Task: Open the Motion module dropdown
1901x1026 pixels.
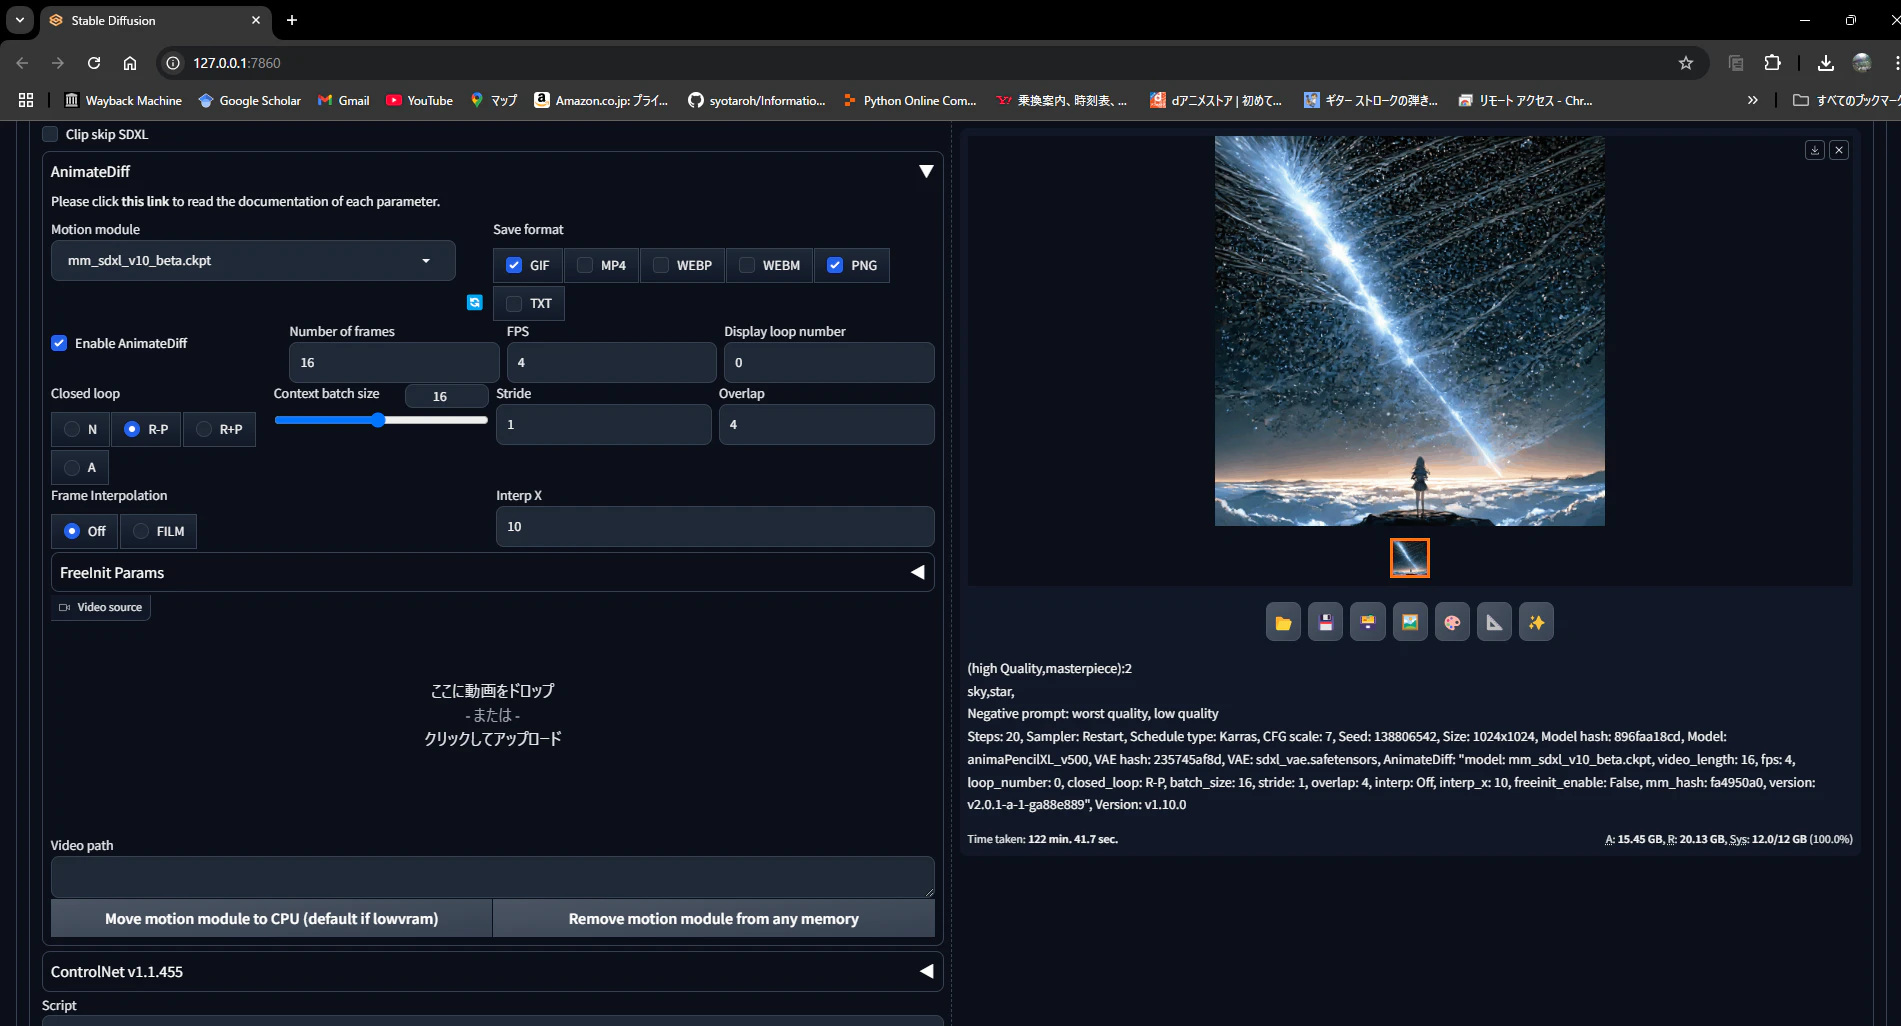Action: [253, 260]
